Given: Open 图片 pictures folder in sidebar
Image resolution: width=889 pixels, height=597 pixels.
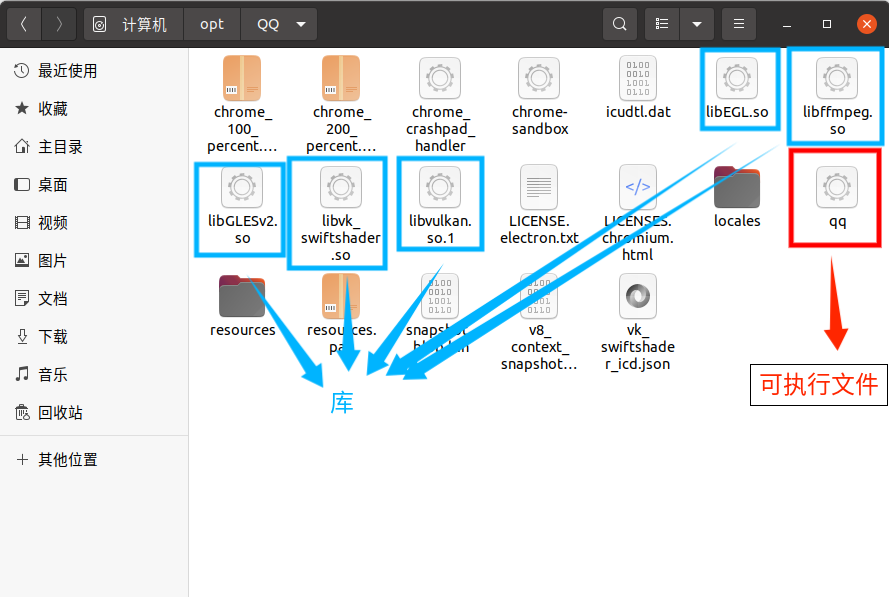Looking at the screenshot, I should tap(94, 261).
